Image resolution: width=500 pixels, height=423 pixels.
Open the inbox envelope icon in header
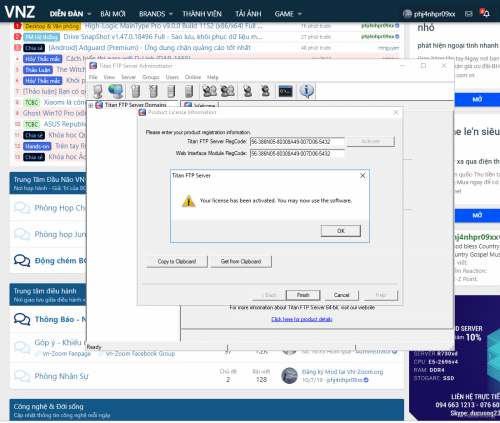tap(469, 14)
